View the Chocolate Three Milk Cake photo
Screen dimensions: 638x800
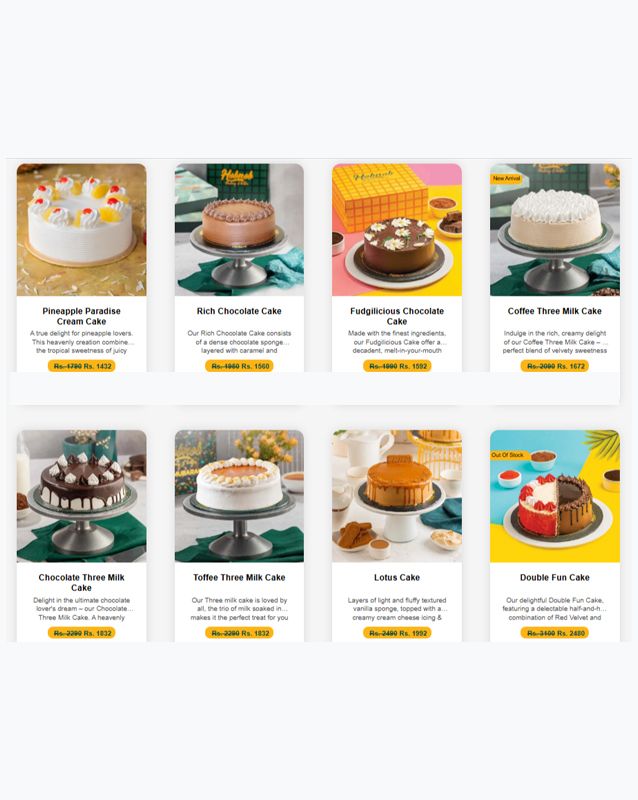coord(82,496)
